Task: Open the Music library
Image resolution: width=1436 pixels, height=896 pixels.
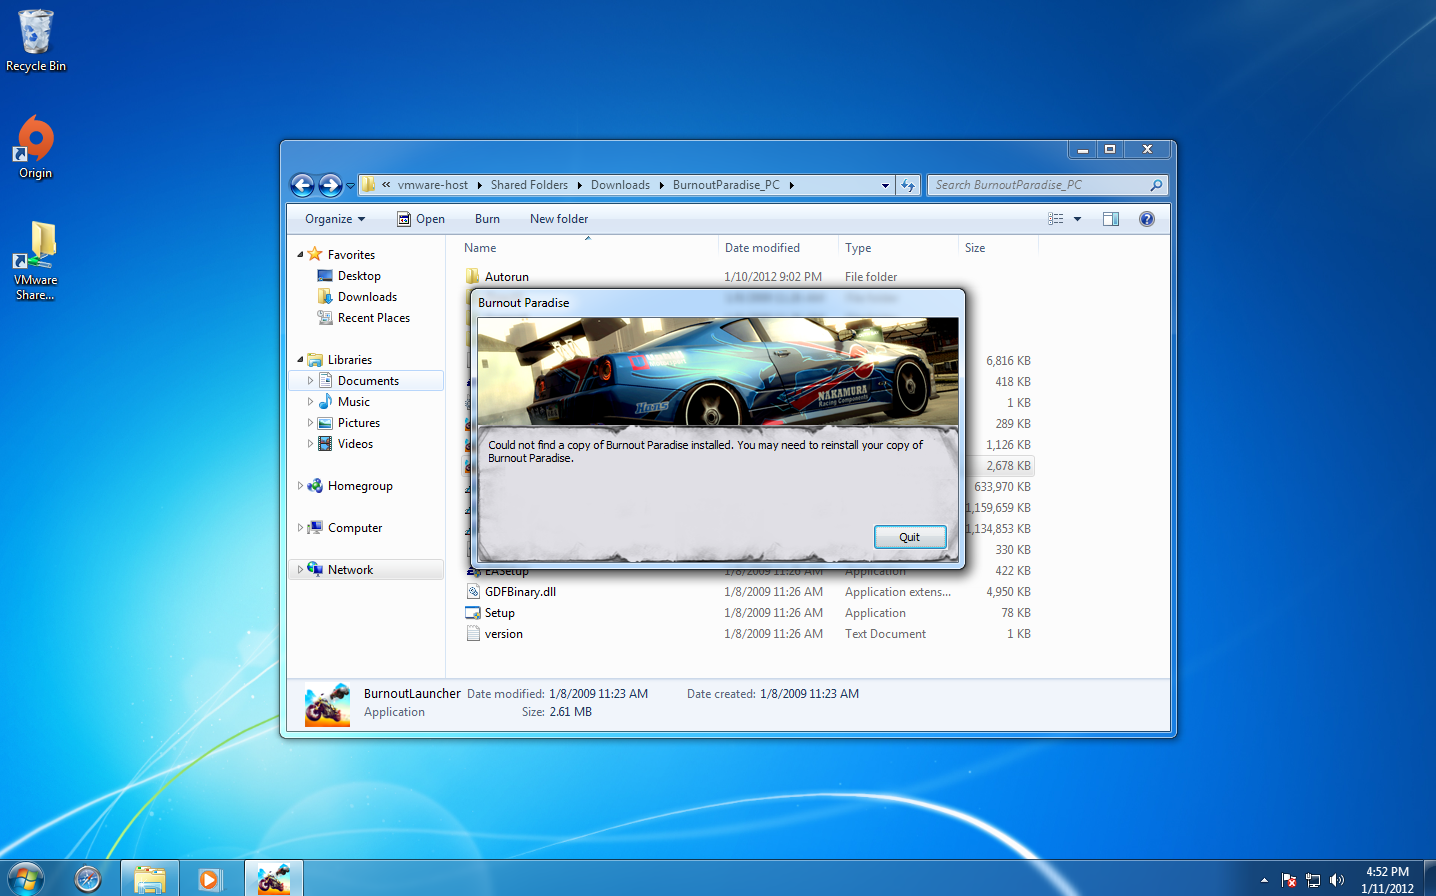Action: (353, 402)
